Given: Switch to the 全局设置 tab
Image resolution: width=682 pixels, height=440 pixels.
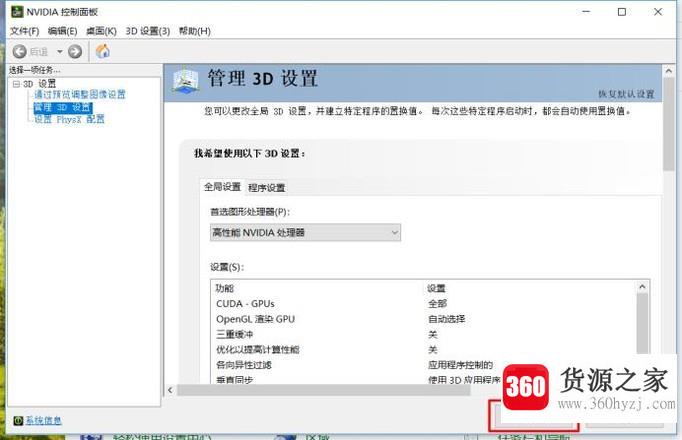Looking at the screenshot, I should click(x=222, y=187).
